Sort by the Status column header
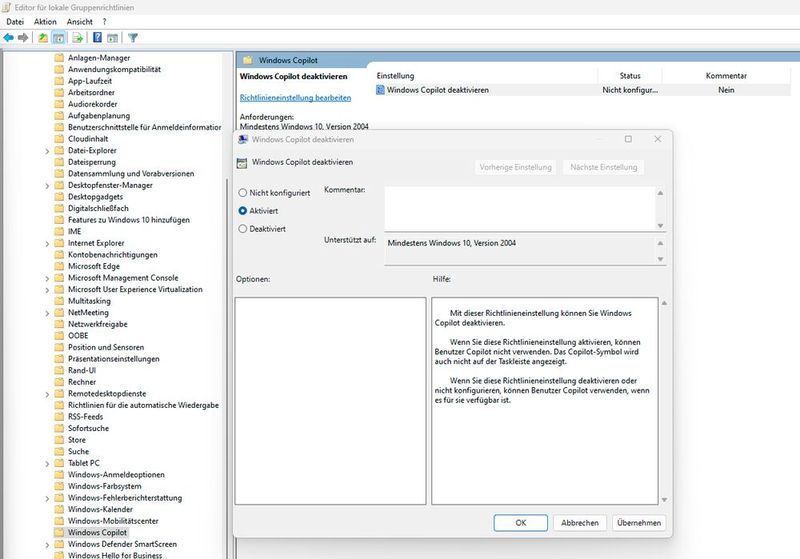Viewport: 800px width, 559px height. click(630, 75)
